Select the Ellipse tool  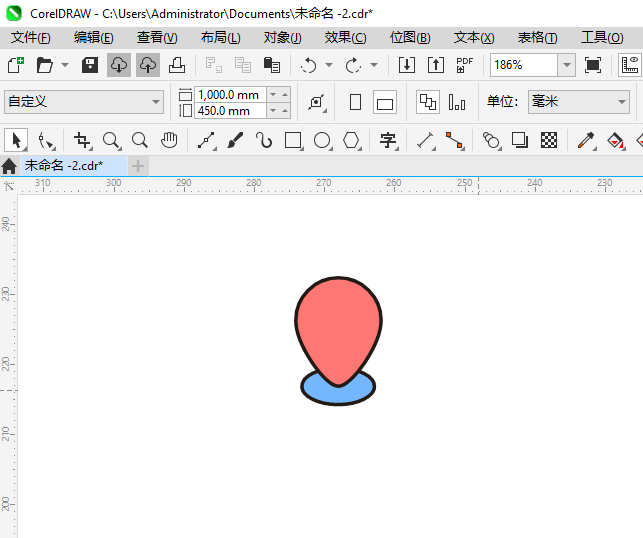(x=322, y=140)
